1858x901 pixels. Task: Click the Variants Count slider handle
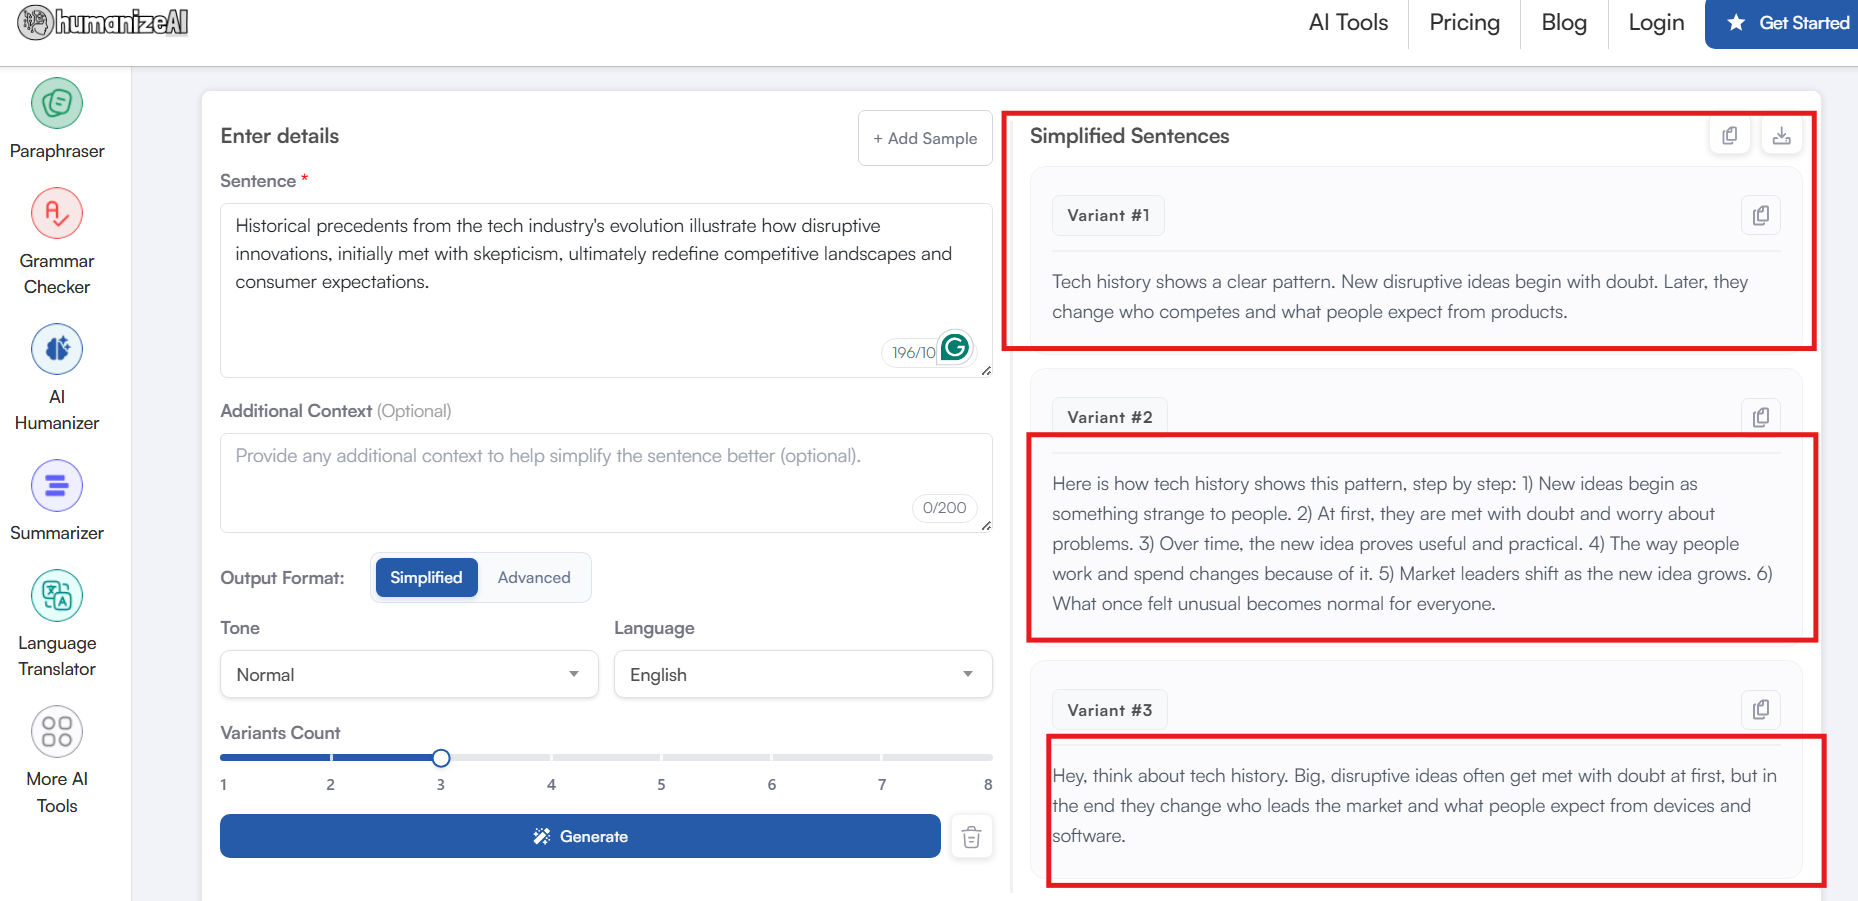441,758
